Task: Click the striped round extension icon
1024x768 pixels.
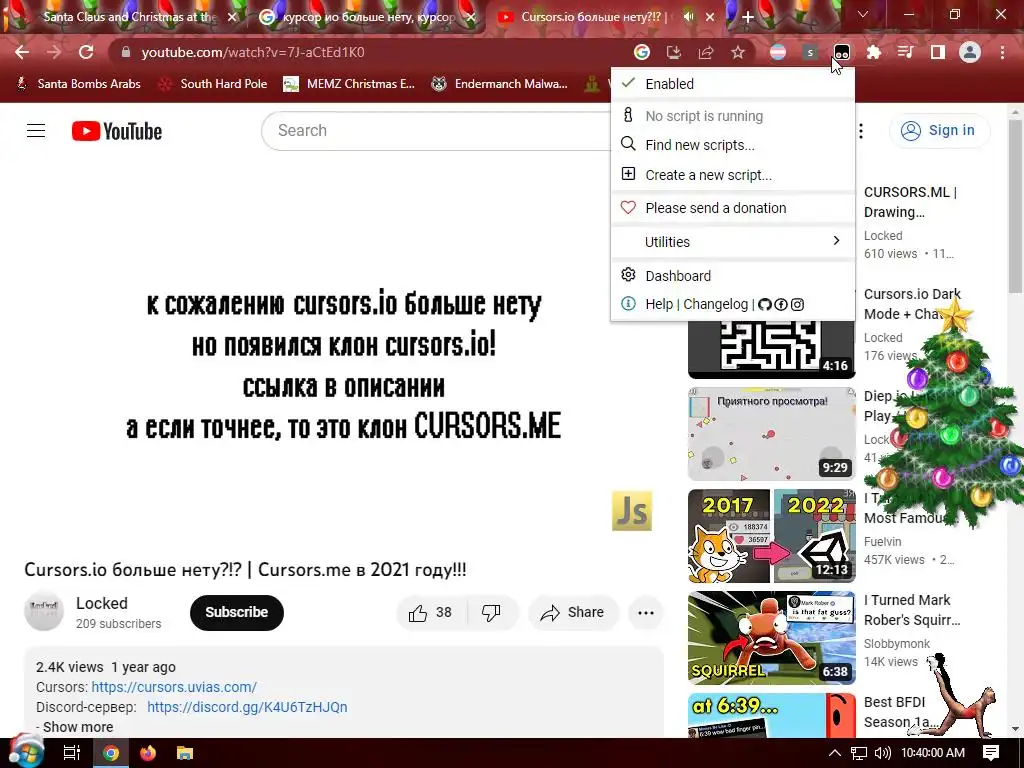Action: coord(778,52)
